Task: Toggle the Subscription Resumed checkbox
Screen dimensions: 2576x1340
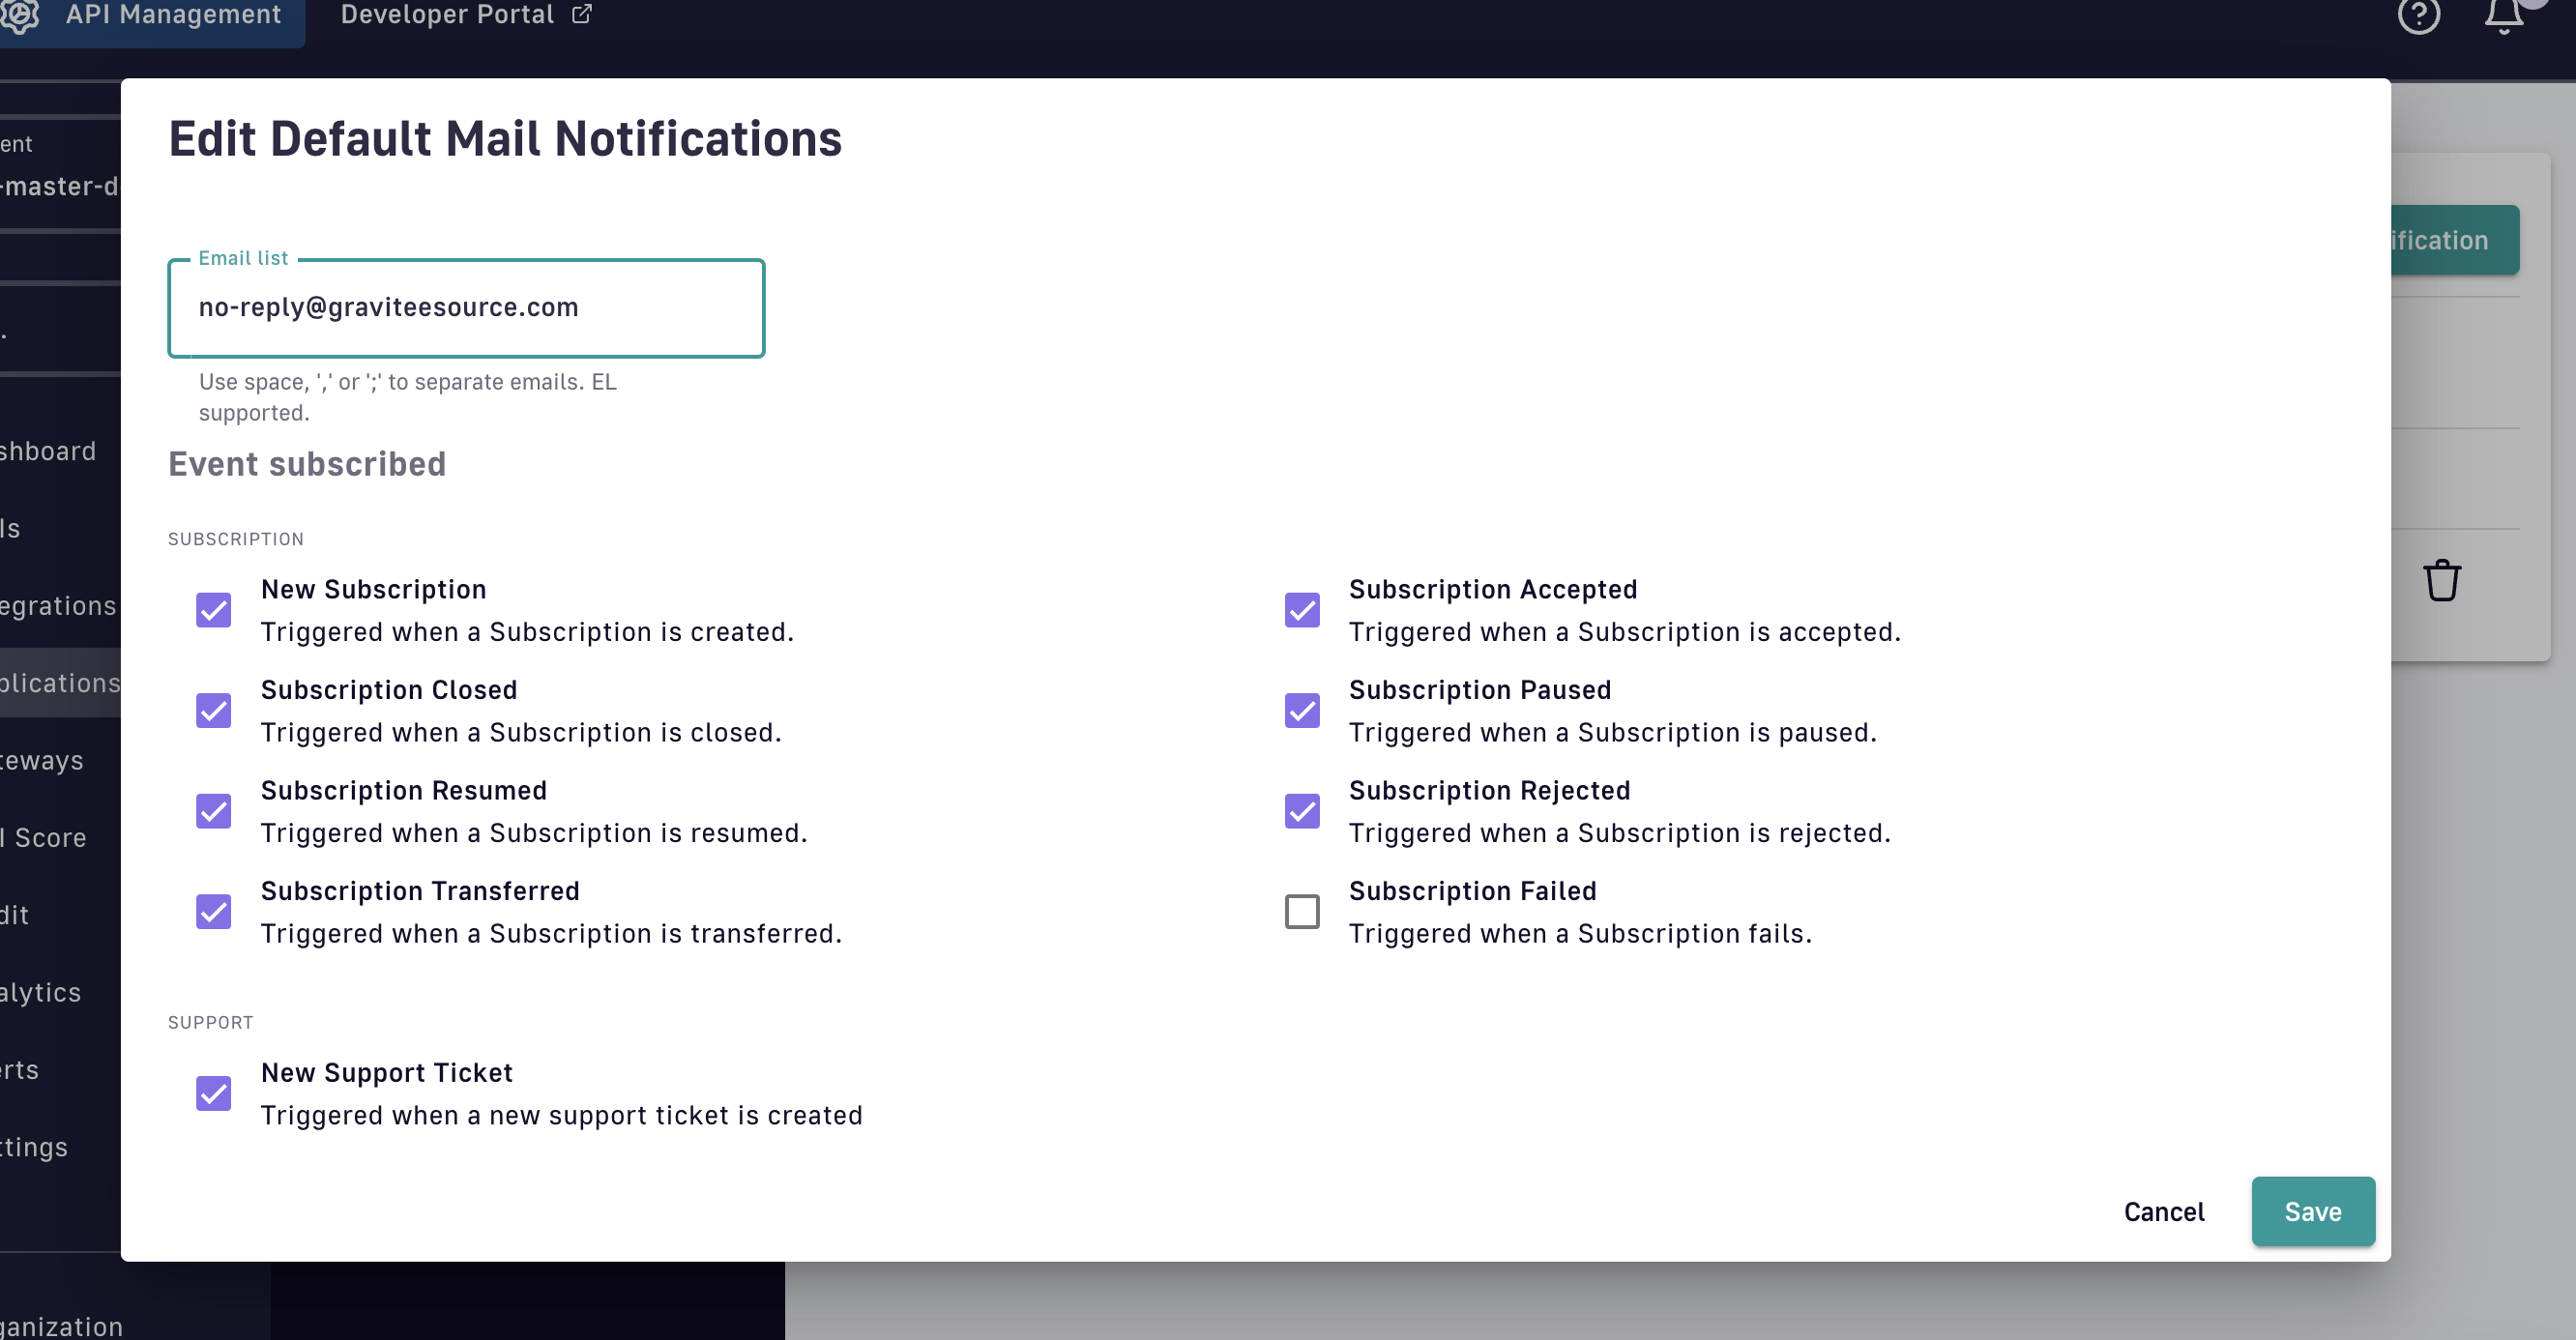Action: (x=213, y=811)
